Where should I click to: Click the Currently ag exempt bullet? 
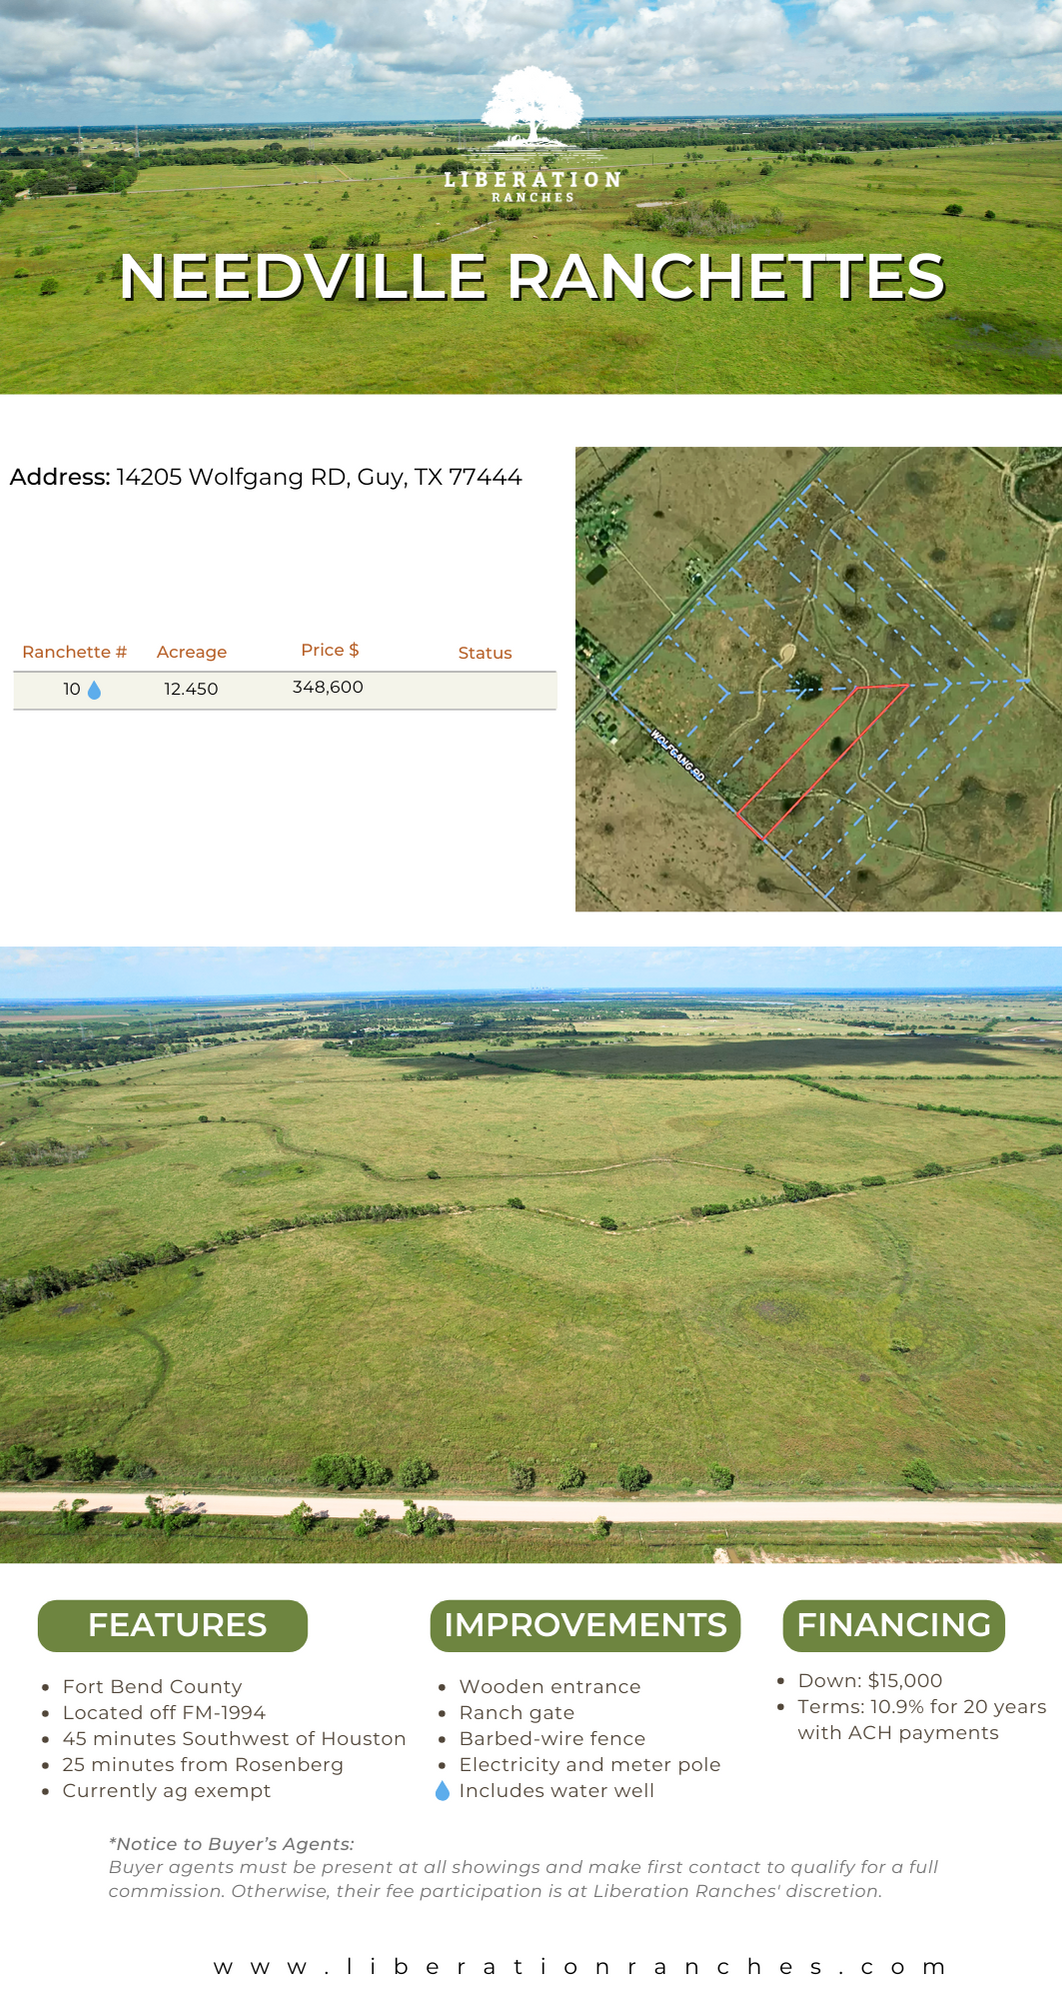click(x=167, y=1791)
